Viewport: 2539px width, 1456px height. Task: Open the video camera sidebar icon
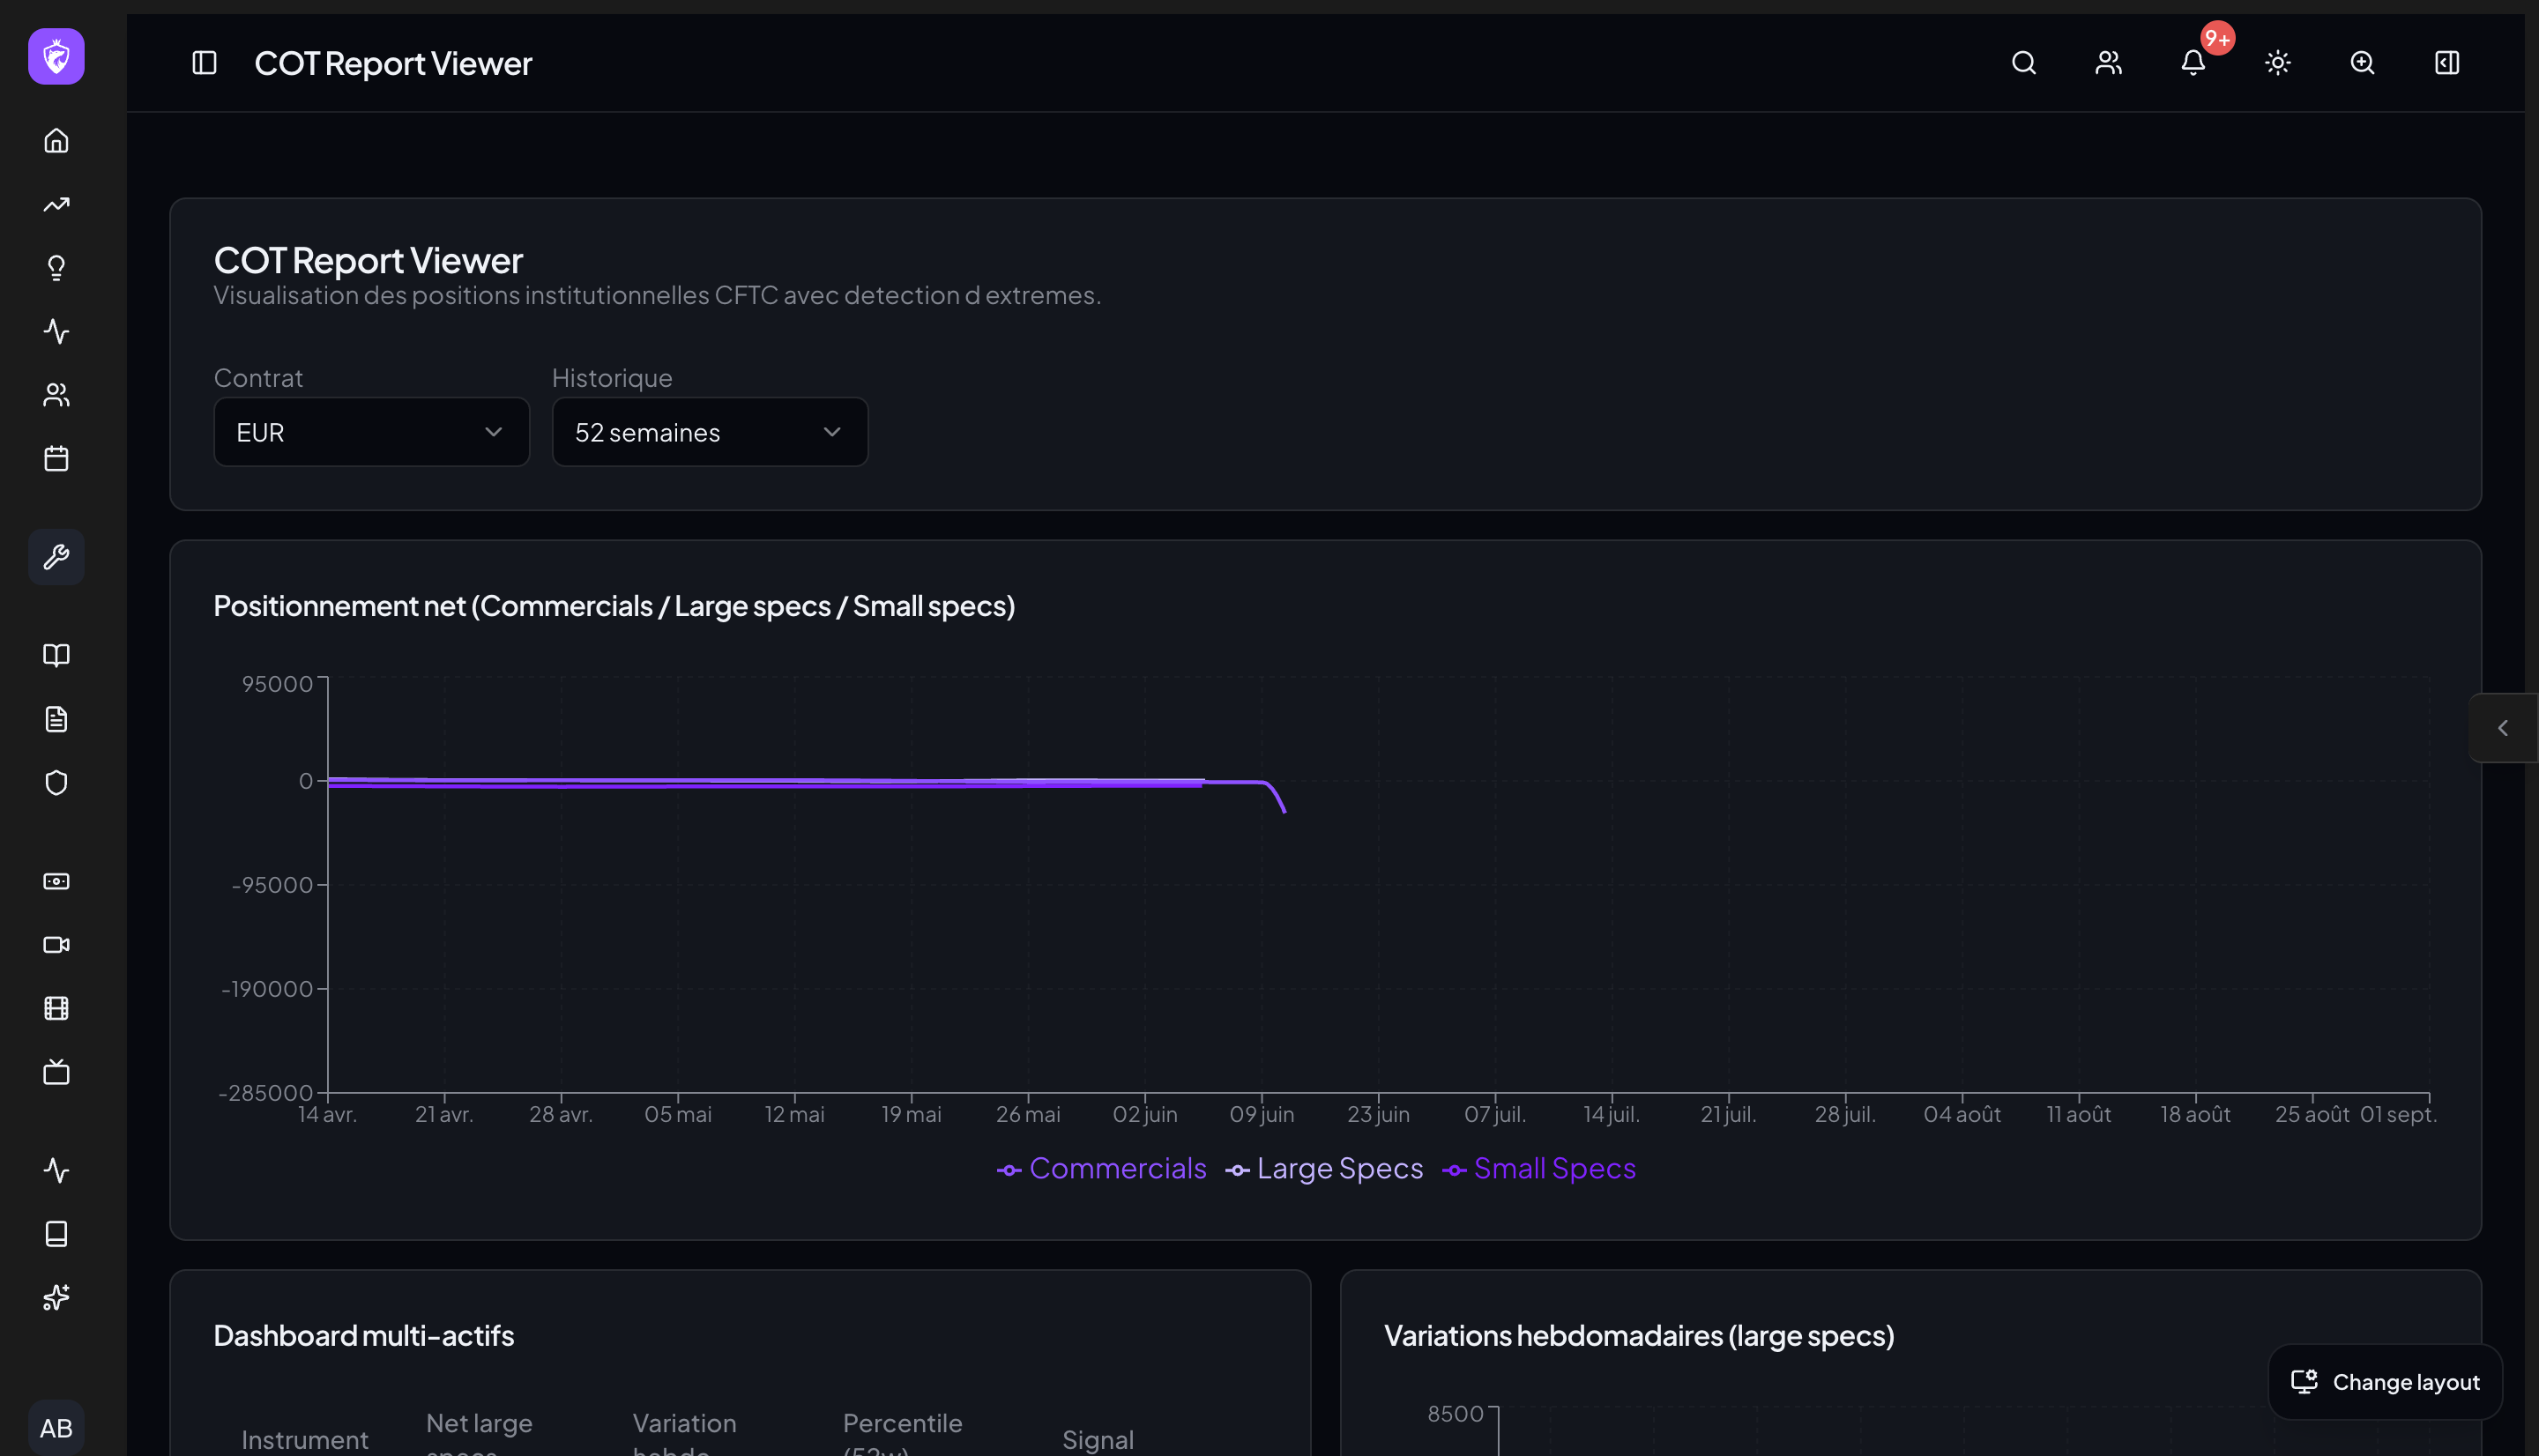[x=56, y=945]
